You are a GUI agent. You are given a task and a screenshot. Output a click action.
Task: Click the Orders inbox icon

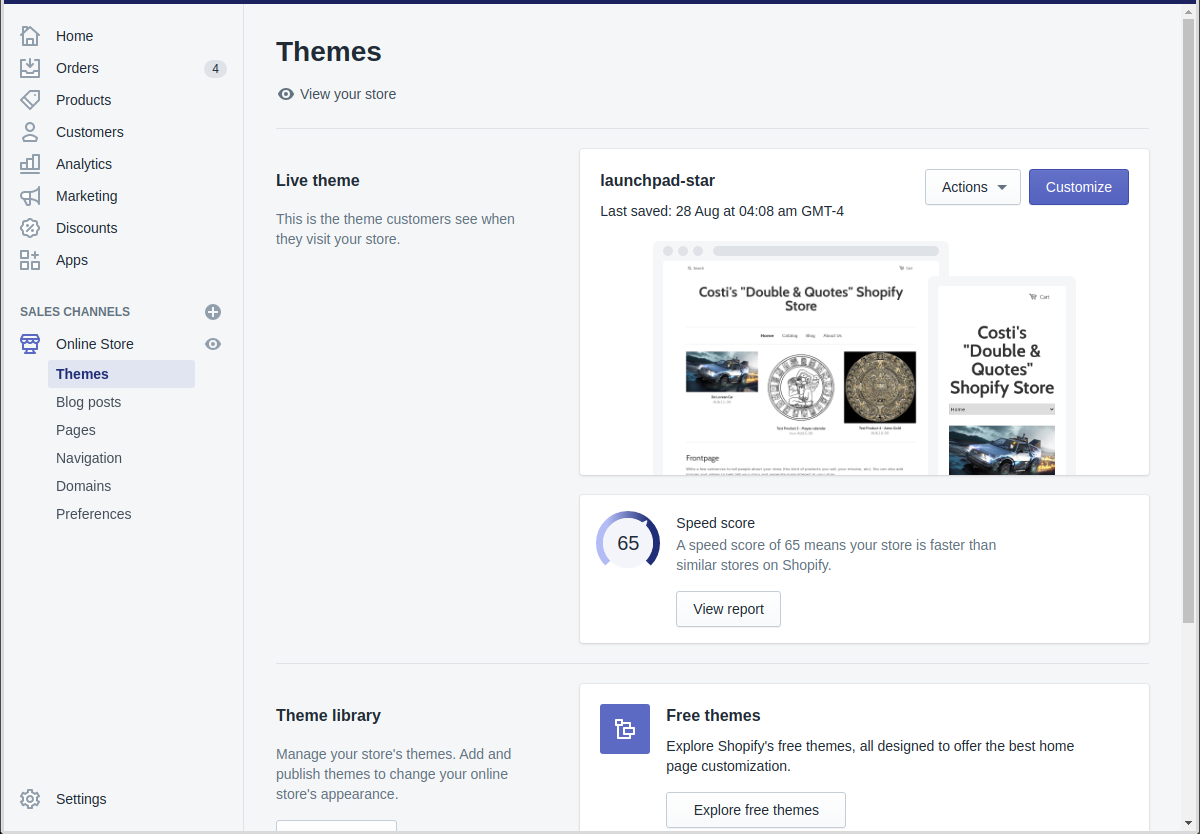30,68
